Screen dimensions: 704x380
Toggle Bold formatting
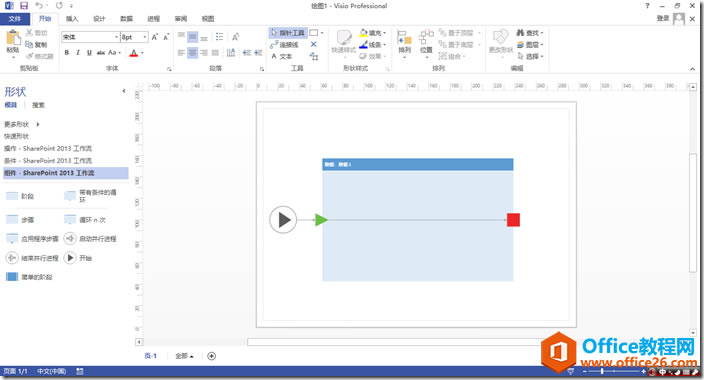66,53
